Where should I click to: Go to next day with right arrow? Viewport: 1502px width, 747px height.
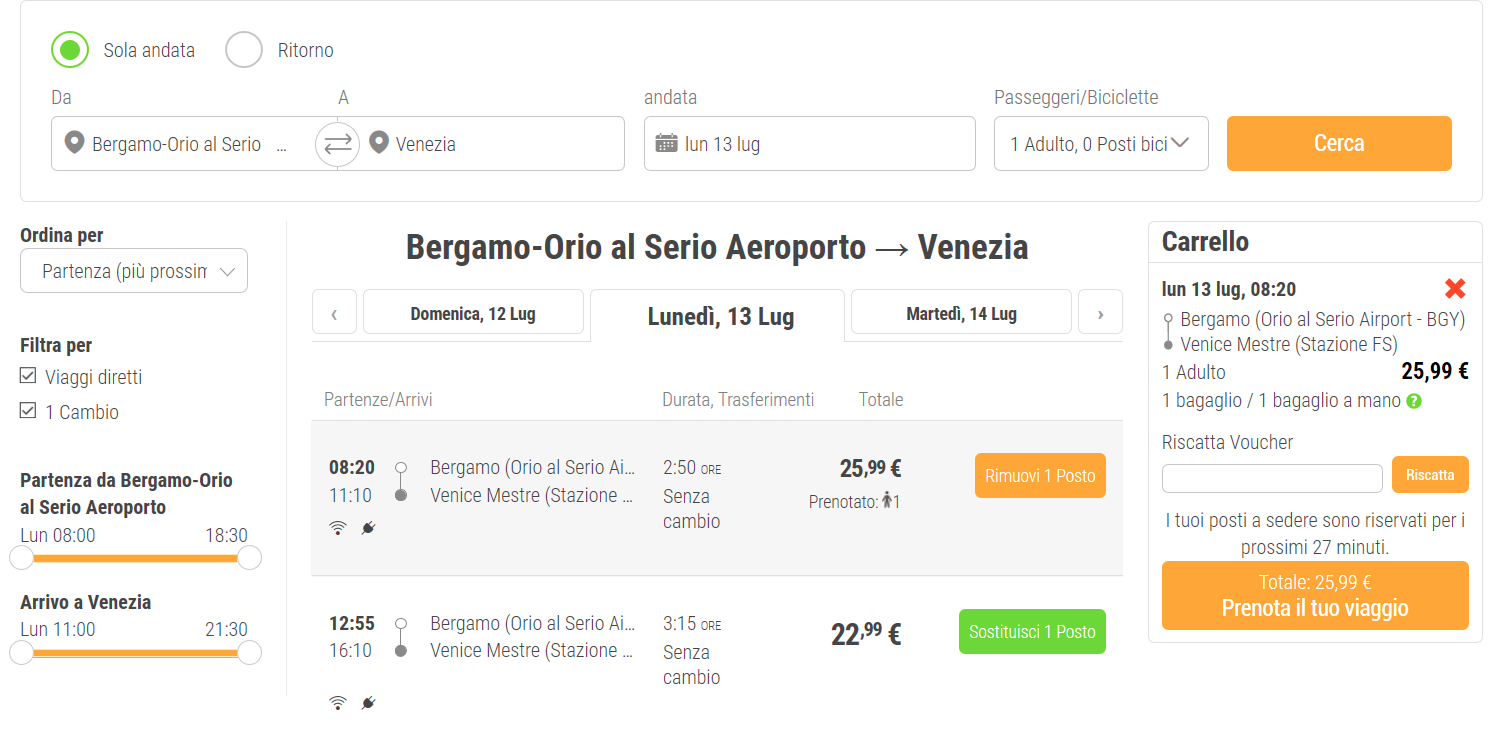pos(1100,313)
